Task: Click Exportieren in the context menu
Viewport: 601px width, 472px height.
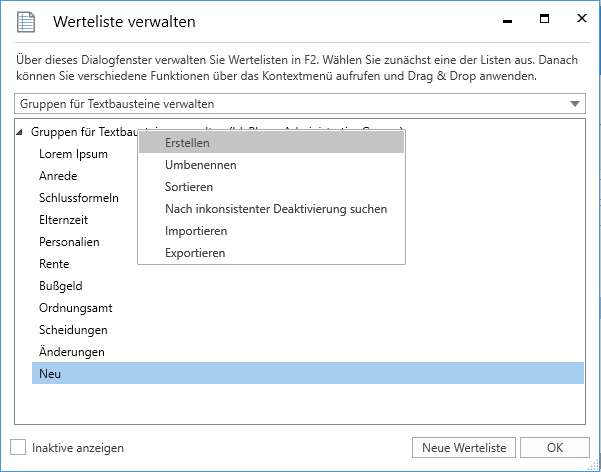Action: [195, 253]
